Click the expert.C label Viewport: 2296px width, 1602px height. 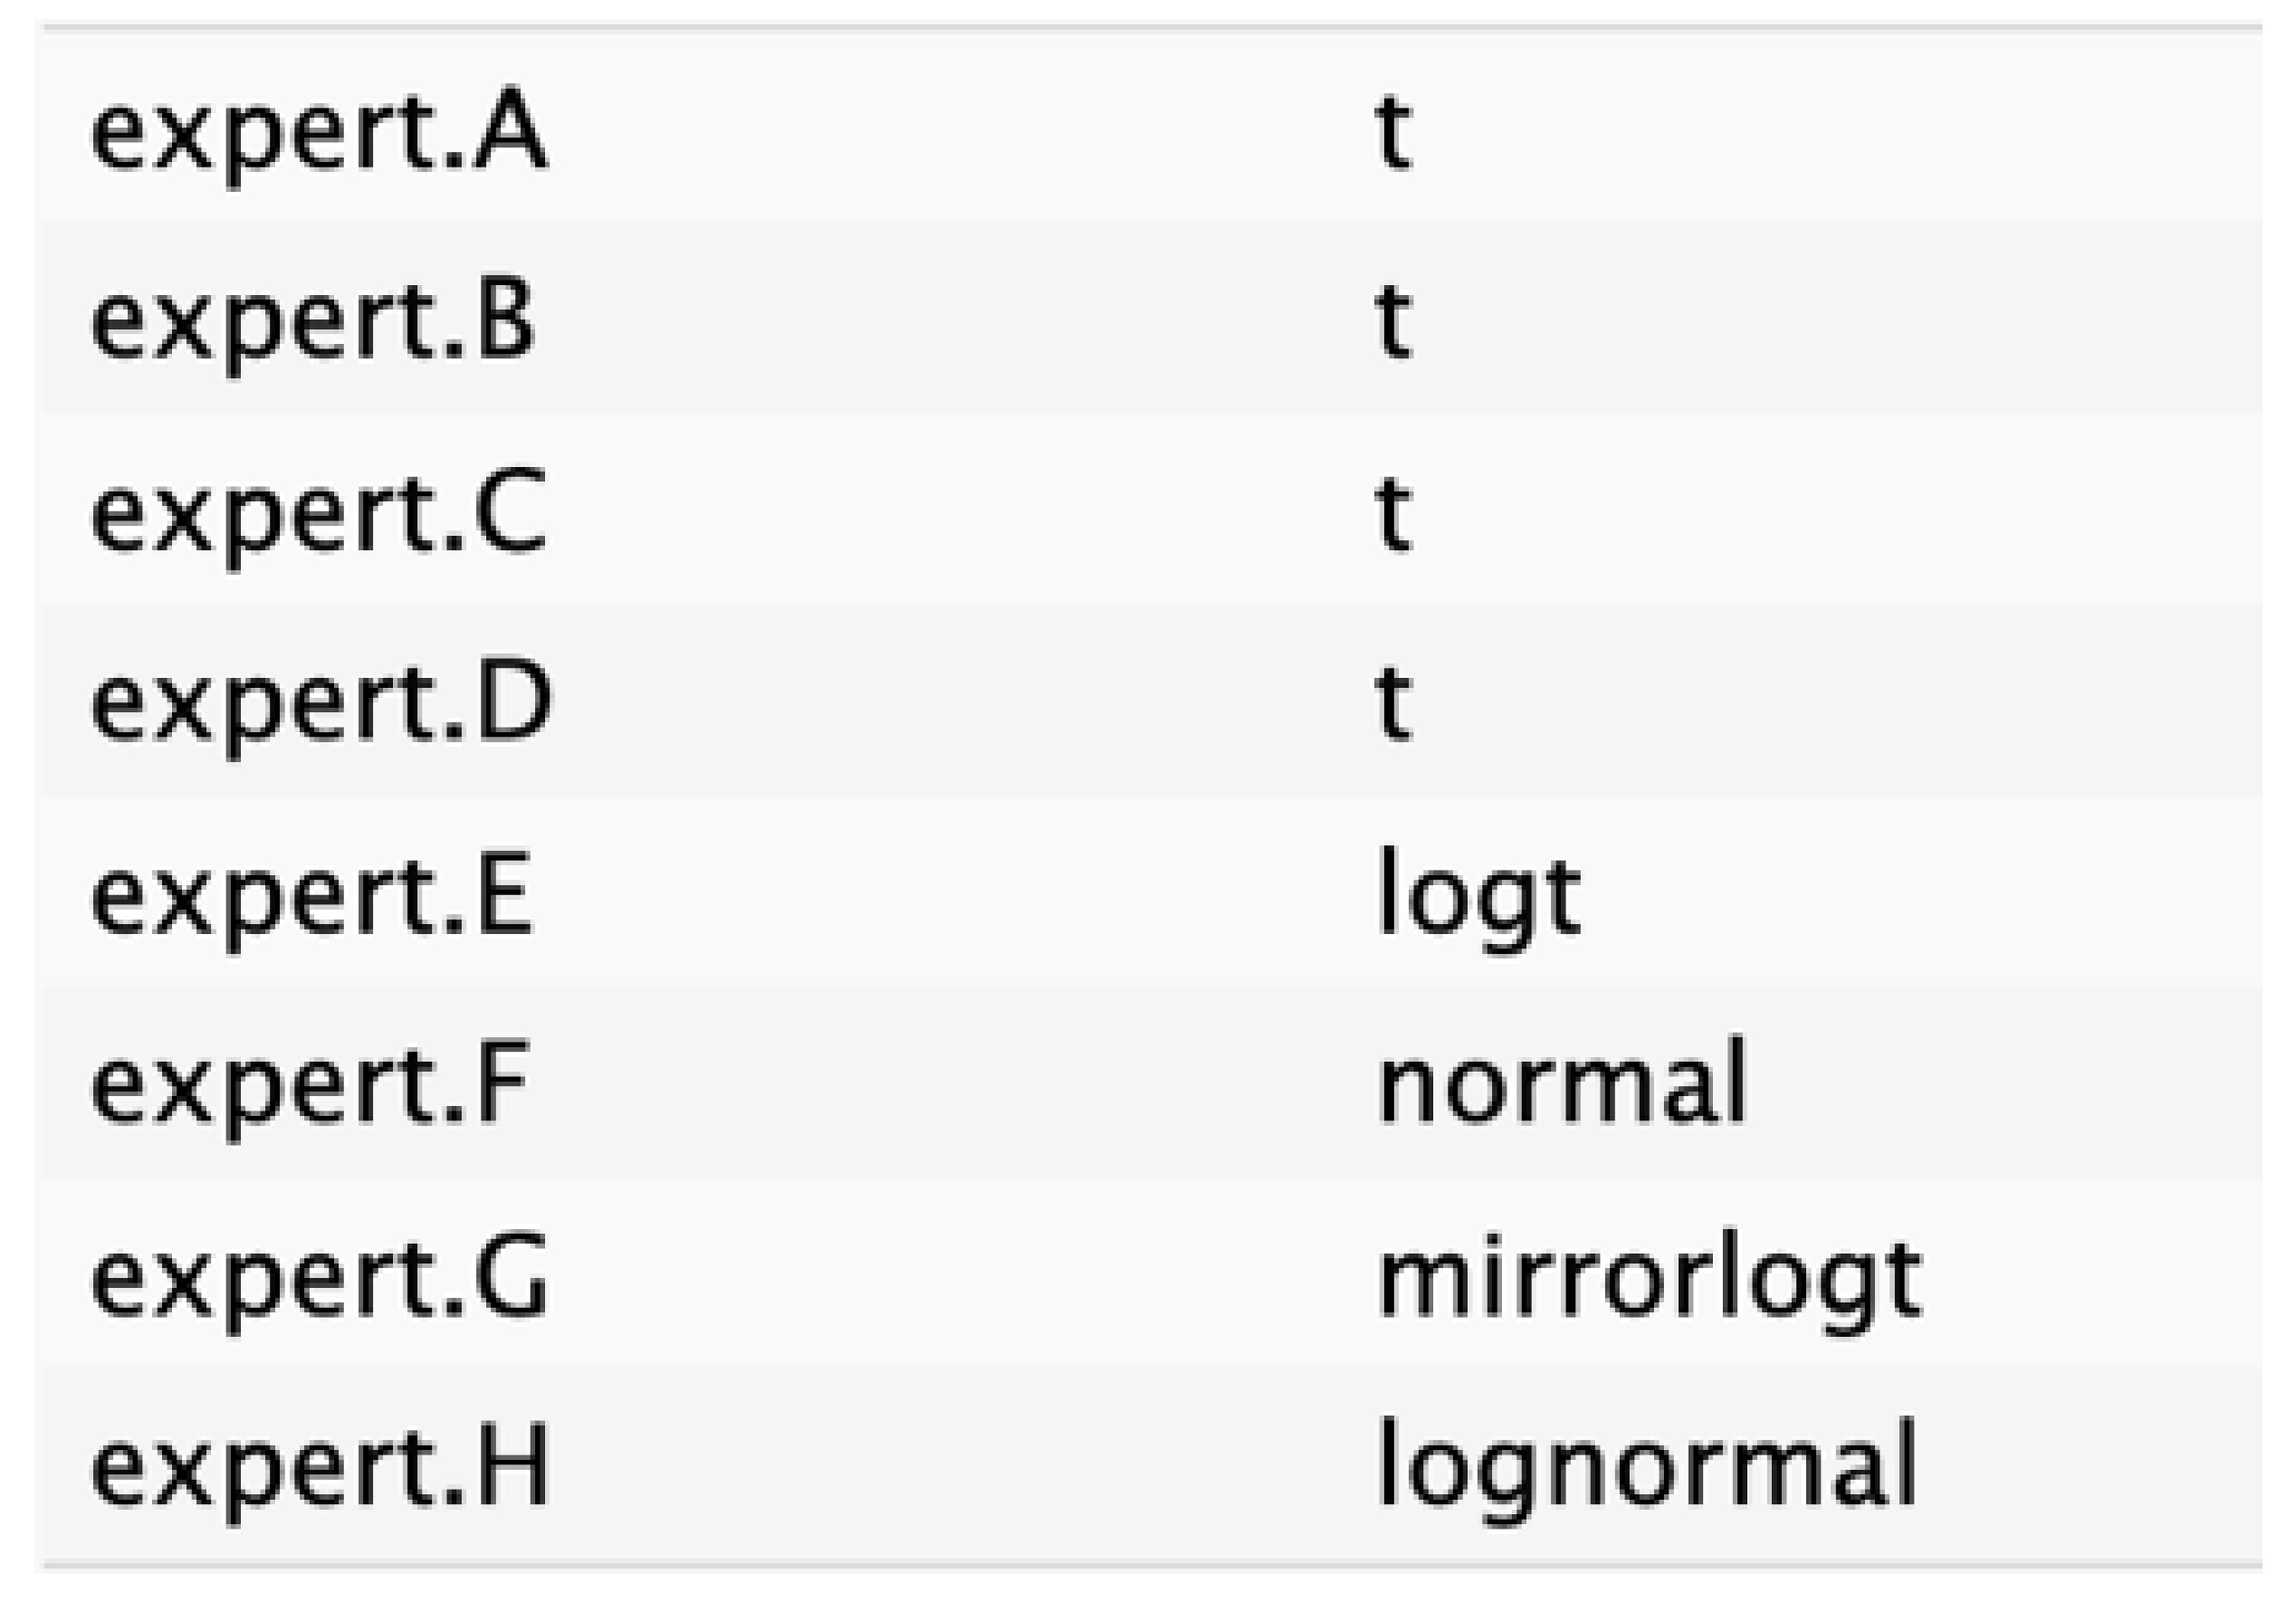318,515
